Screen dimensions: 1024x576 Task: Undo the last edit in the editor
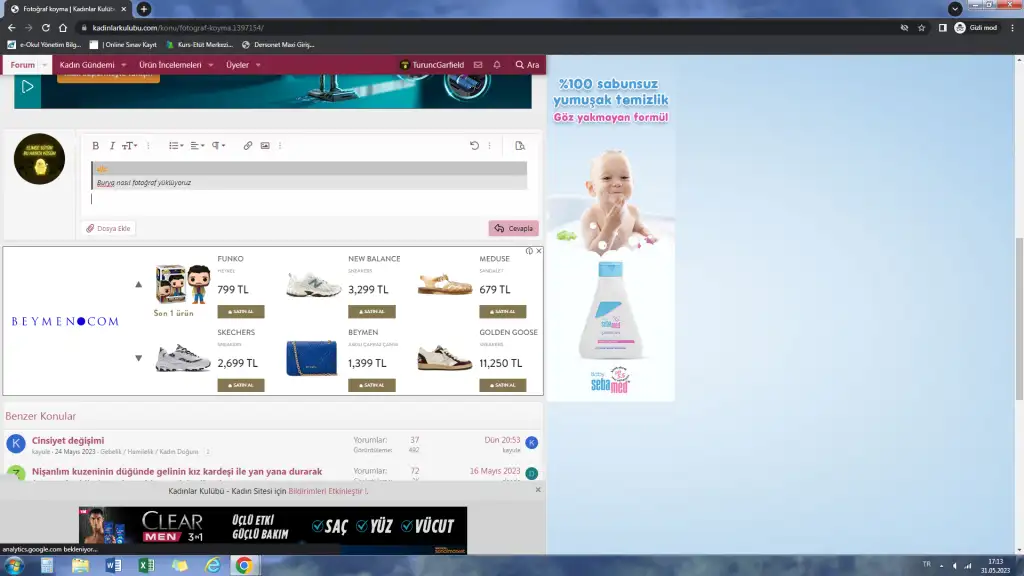(x=474, y=146)
